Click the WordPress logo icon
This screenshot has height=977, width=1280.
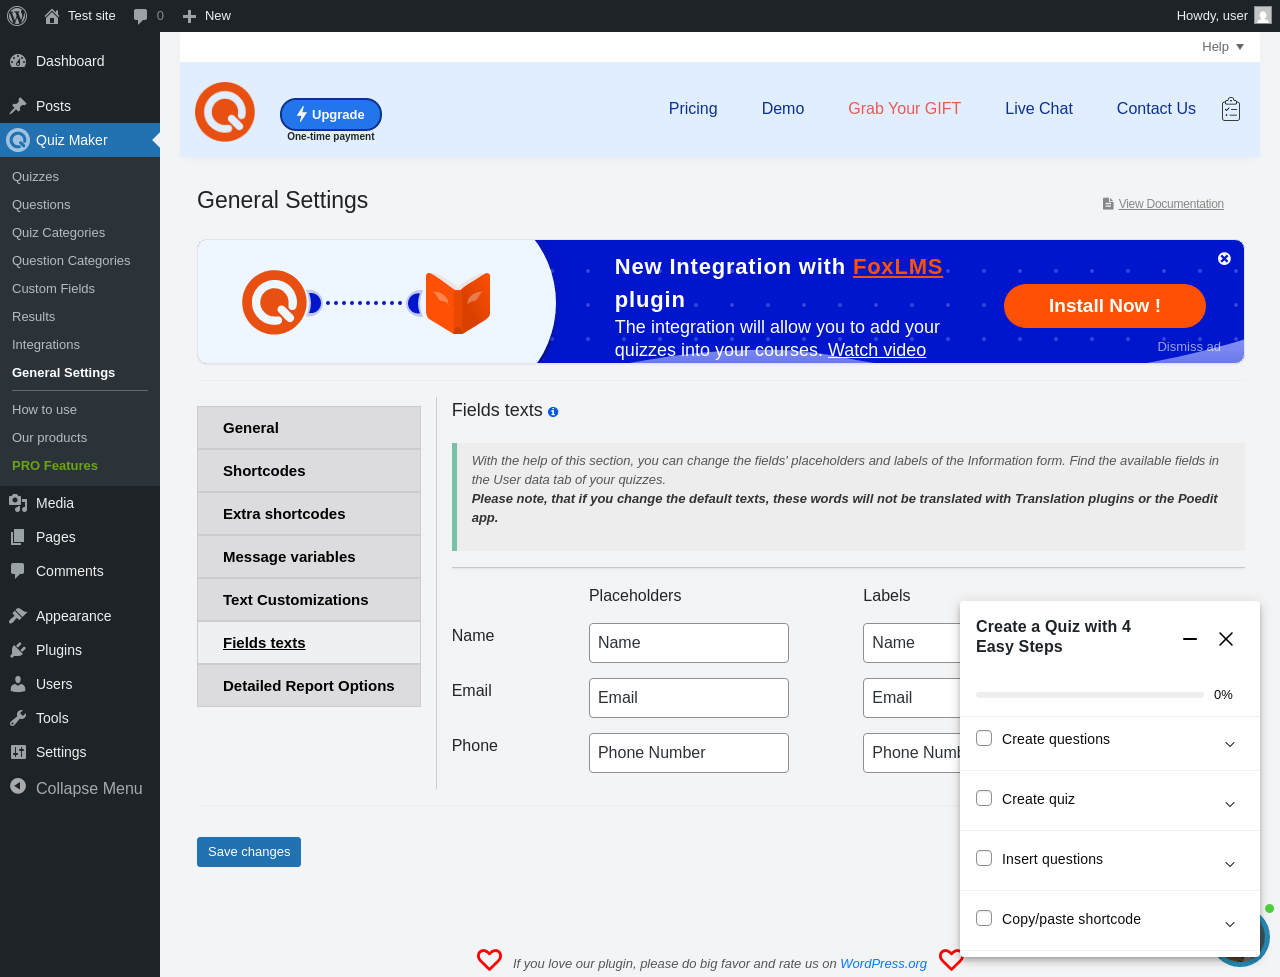(x=17, y=16)
